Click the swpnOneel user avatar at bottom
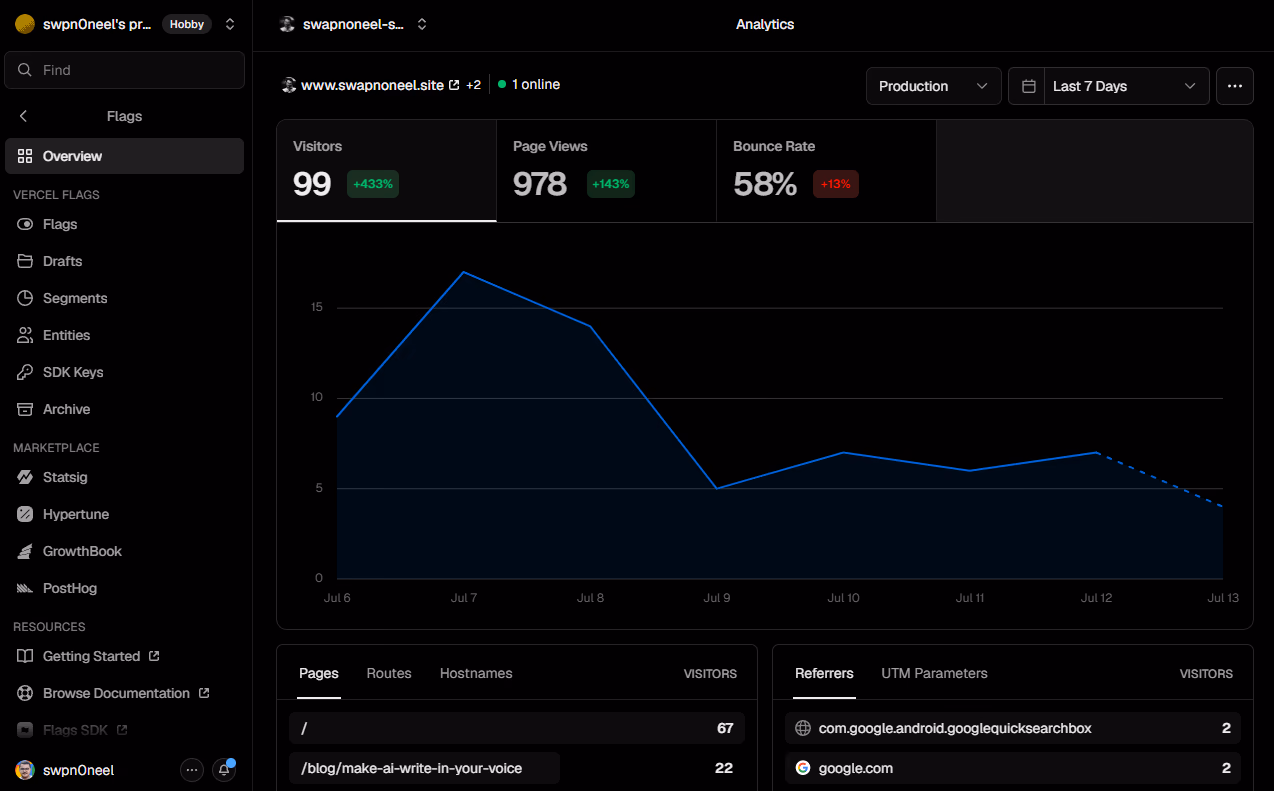1274x791 pixels. [x=25, y=770]
